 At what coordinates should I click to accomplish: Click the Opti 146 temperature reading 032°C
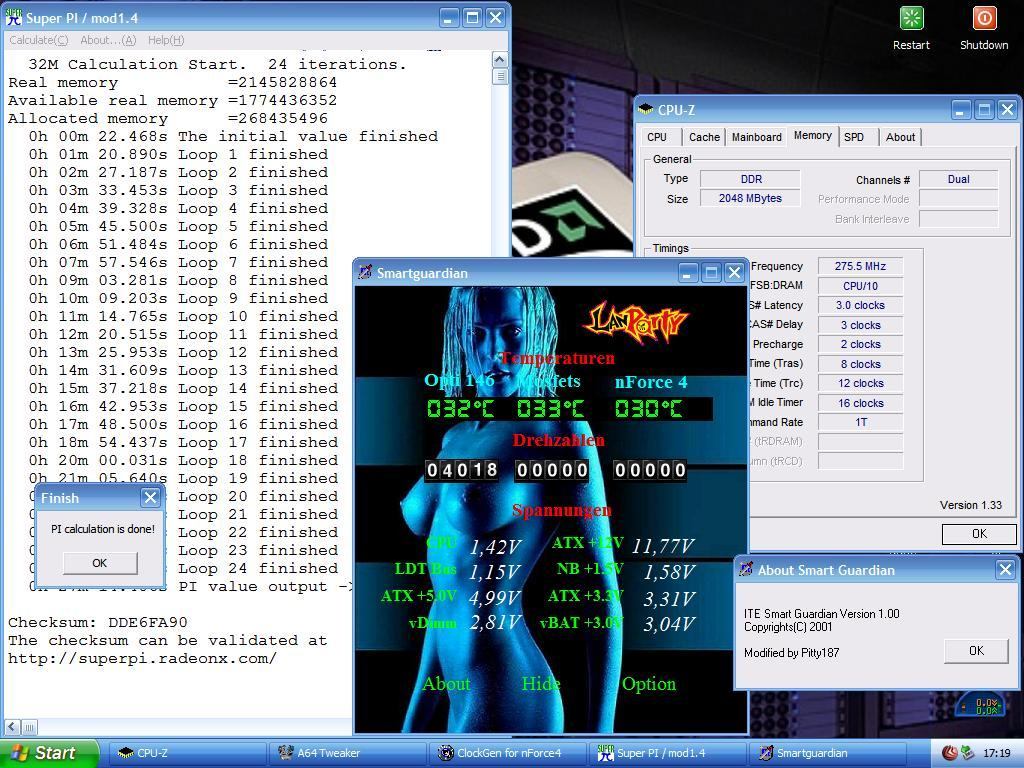[x=460, y=409]
